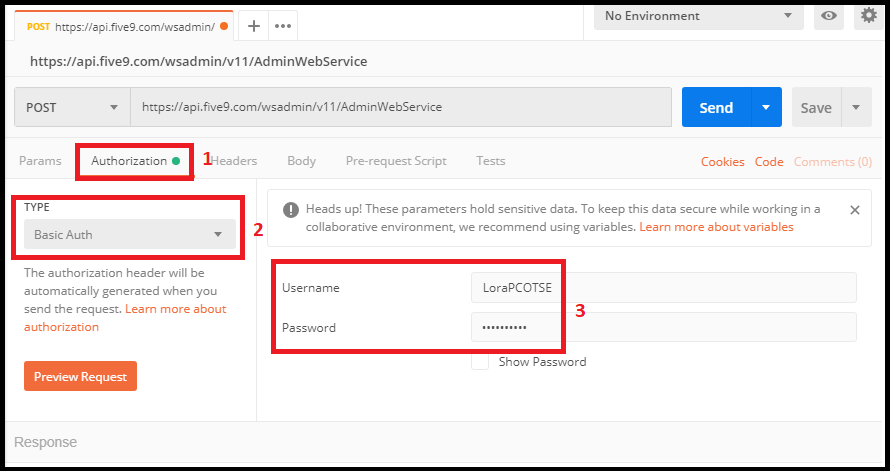The image size is (890, 471).
Task: Open the Cookies link
Action: point(723,162)
